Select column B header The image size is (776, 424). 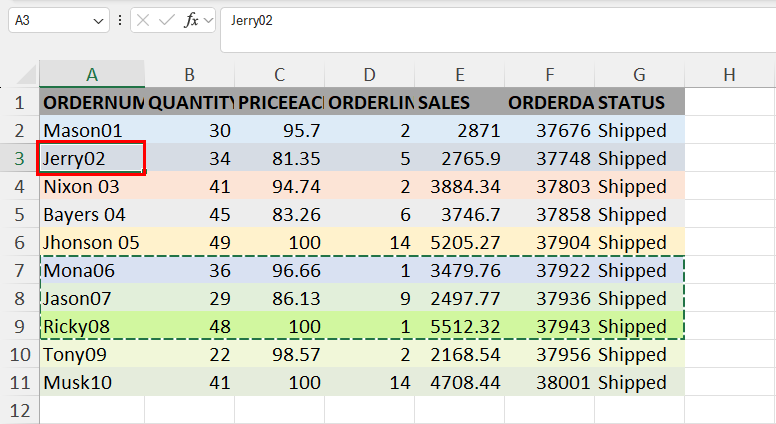(x=190, y=74)
